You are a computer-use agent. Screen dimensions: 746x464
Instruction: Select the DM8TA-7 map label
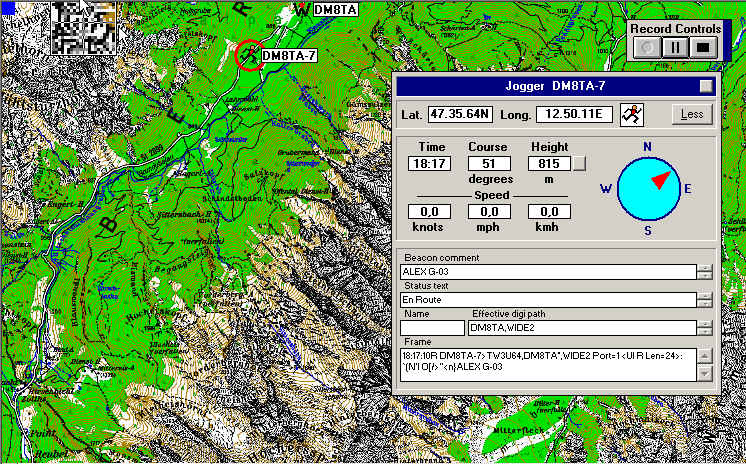289,56
